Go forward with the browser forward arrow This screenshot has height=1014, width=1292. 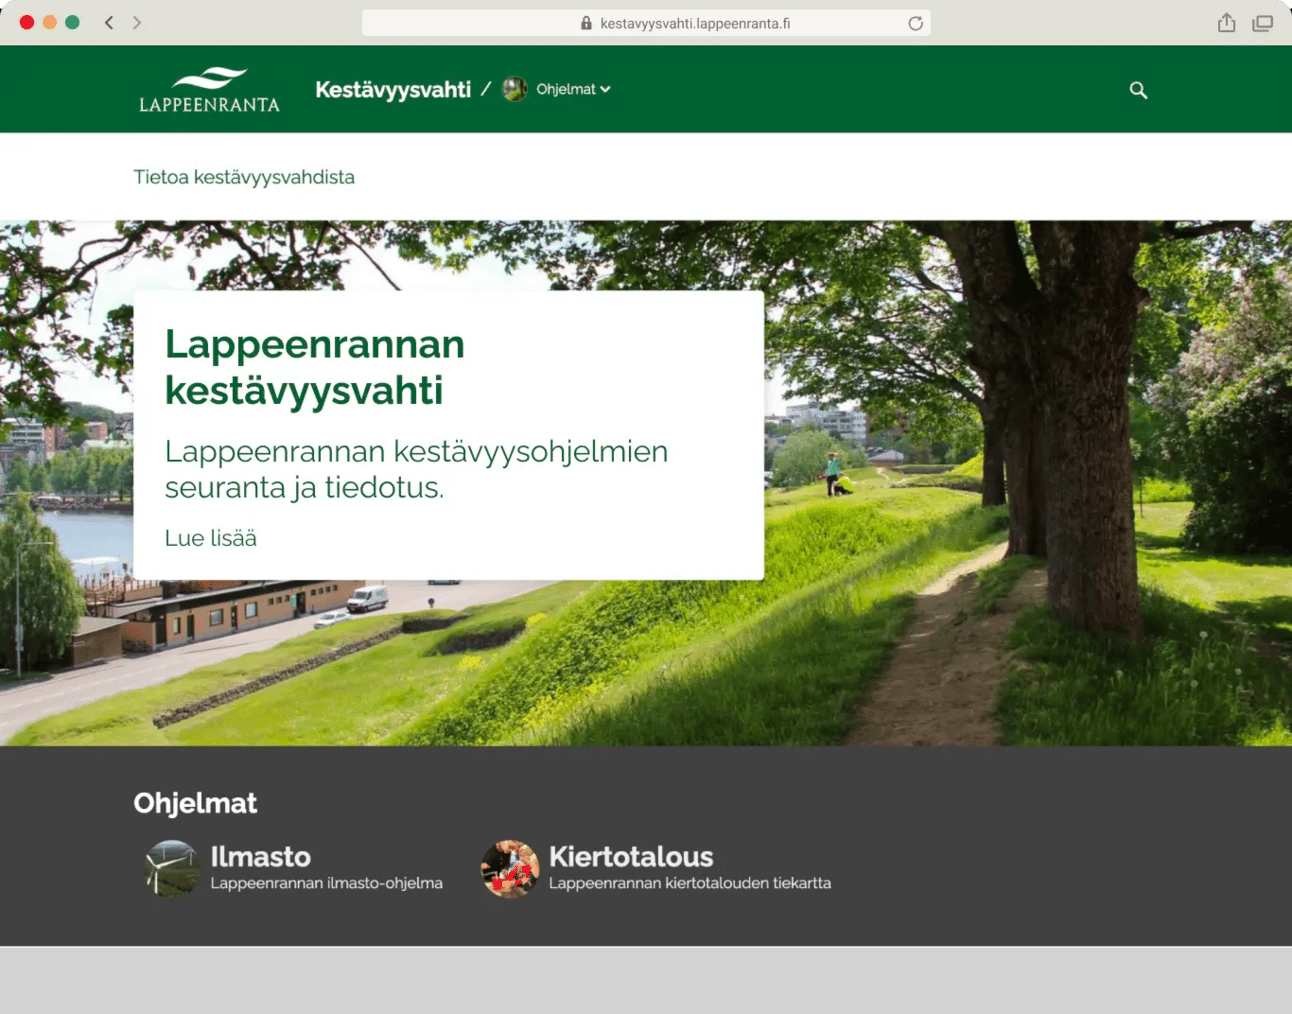[137, 22]
